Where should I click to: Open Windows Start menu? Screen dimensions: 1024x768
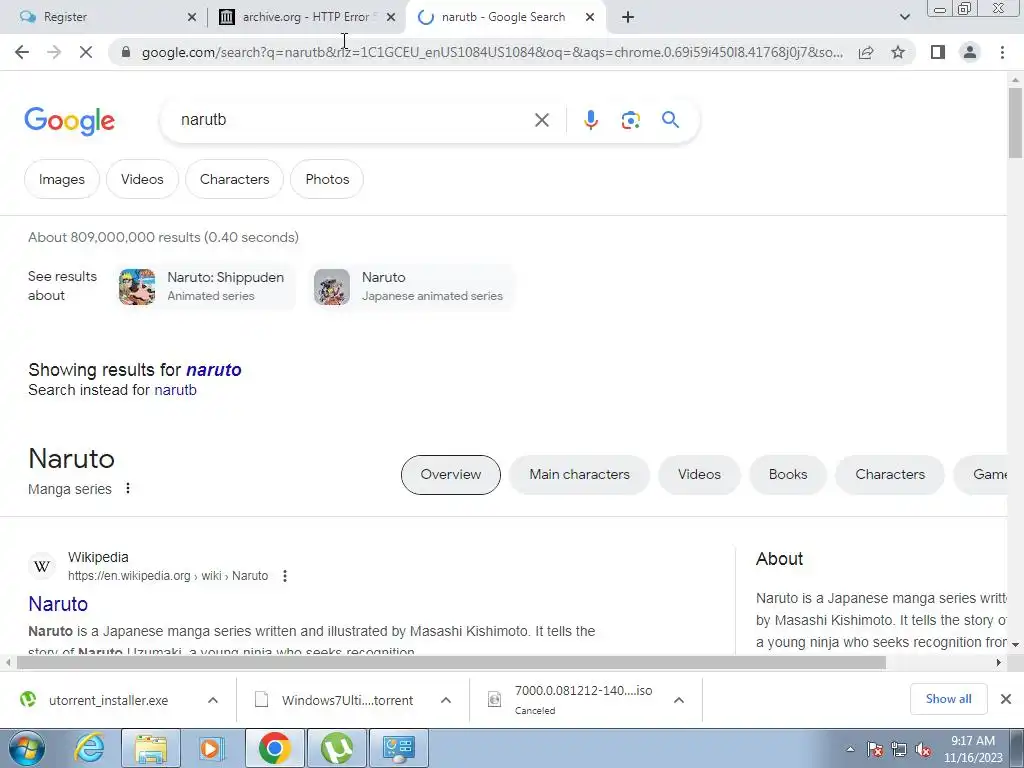tap(26, 748)
